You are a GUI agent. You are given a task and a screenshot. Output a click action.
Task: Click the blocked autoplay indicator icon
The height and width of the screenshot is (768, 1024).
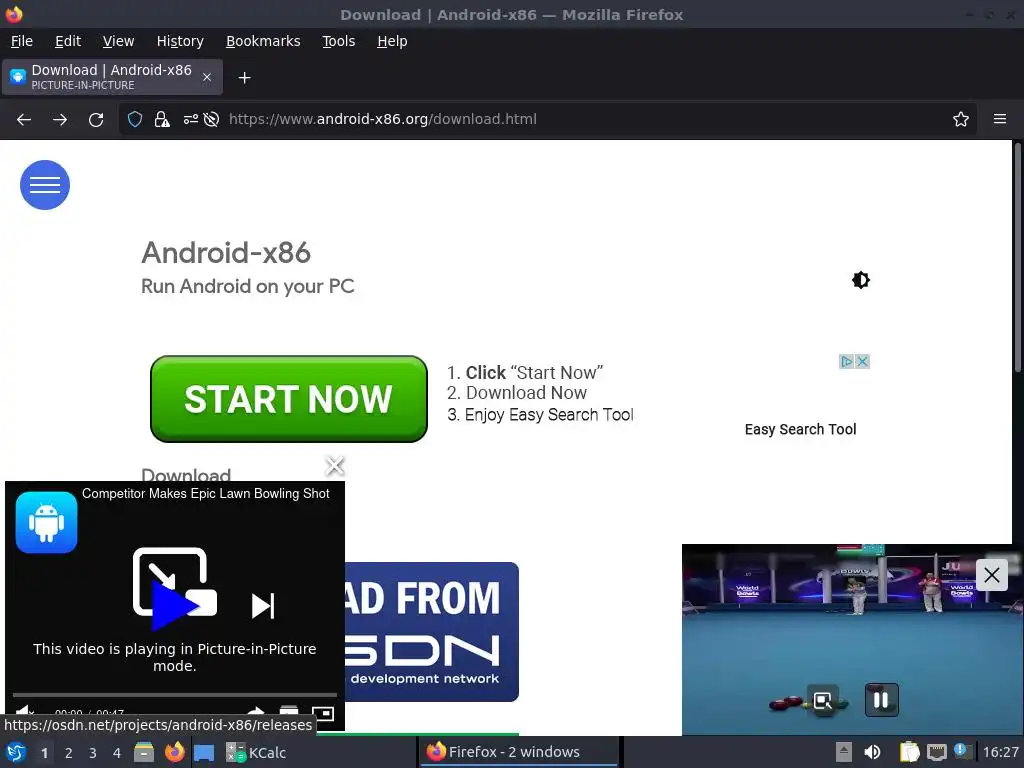coord(211,120)
